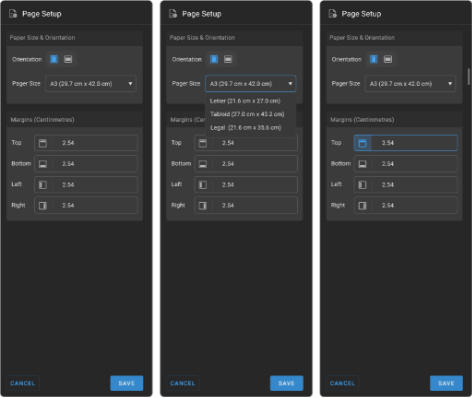Focus the Bottom margin value field in left panel

point(86,164)
